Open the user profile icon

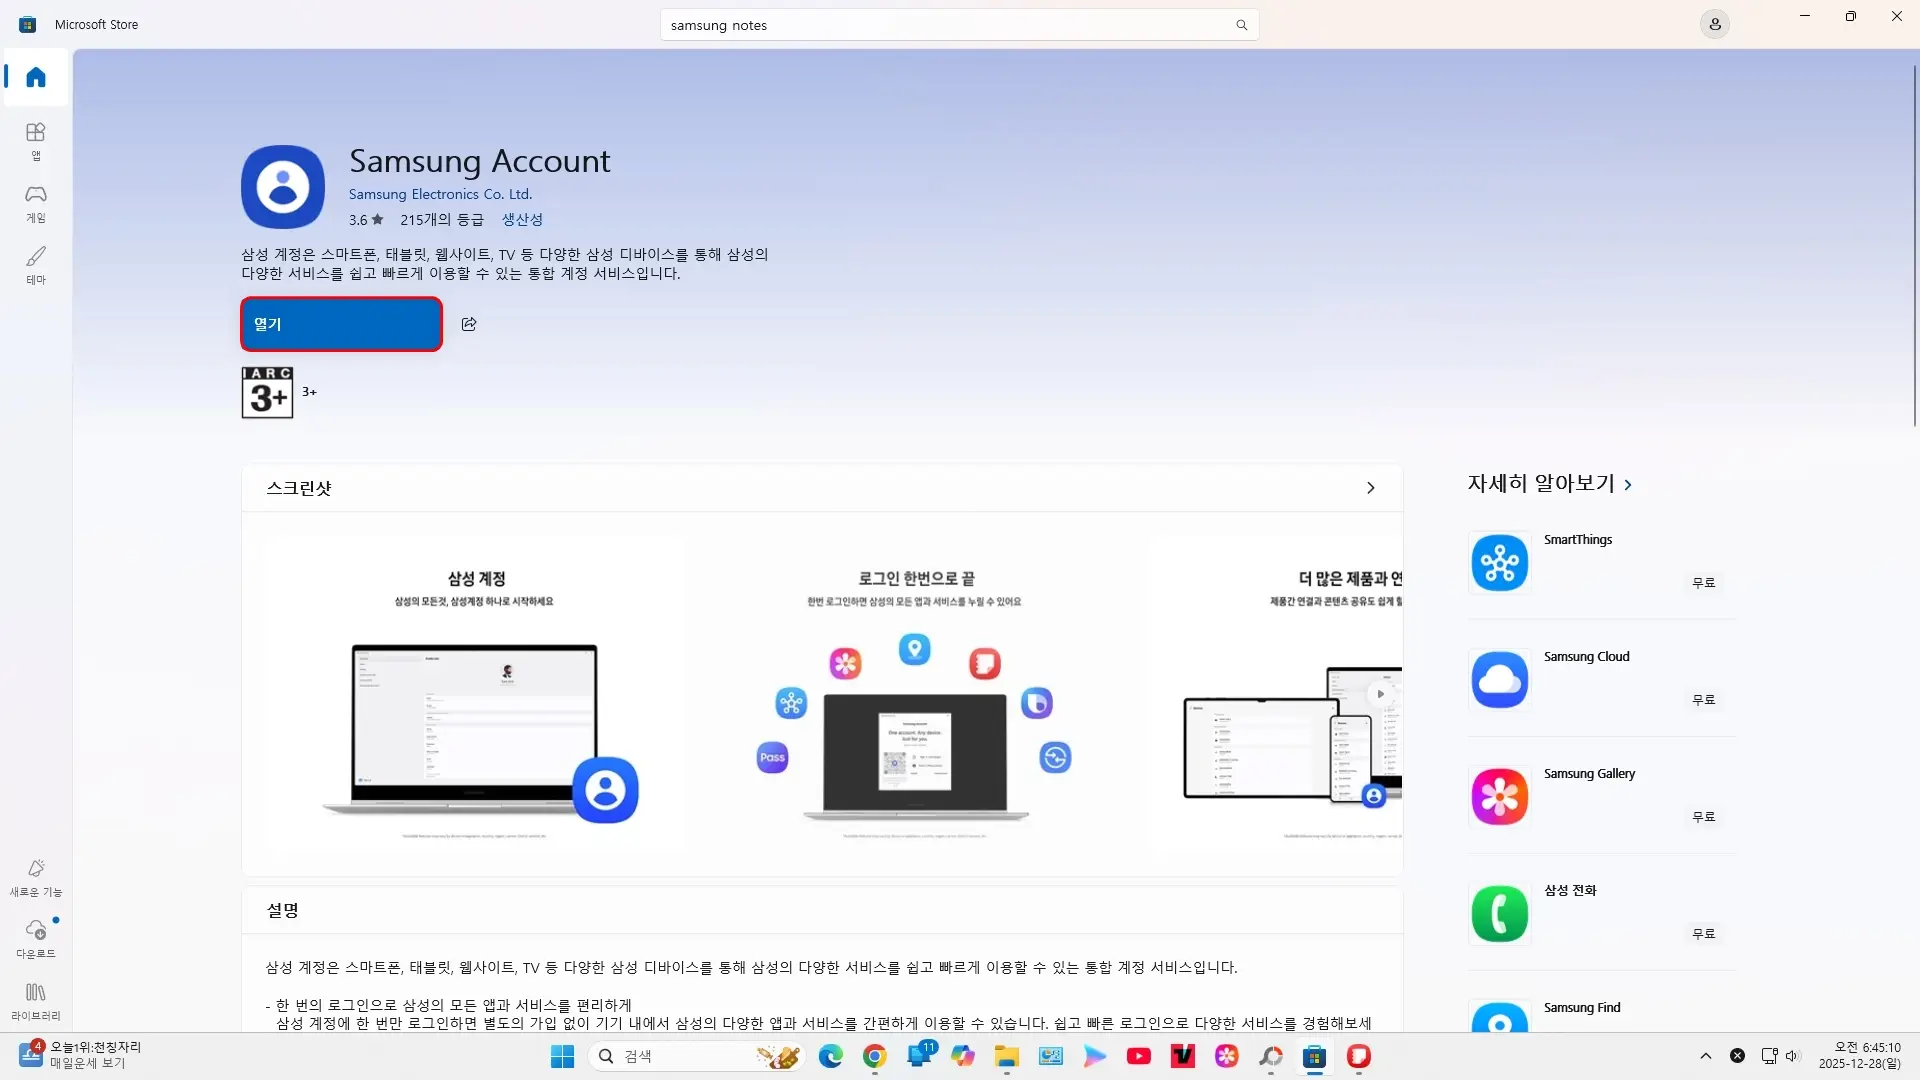point(1714,24)
